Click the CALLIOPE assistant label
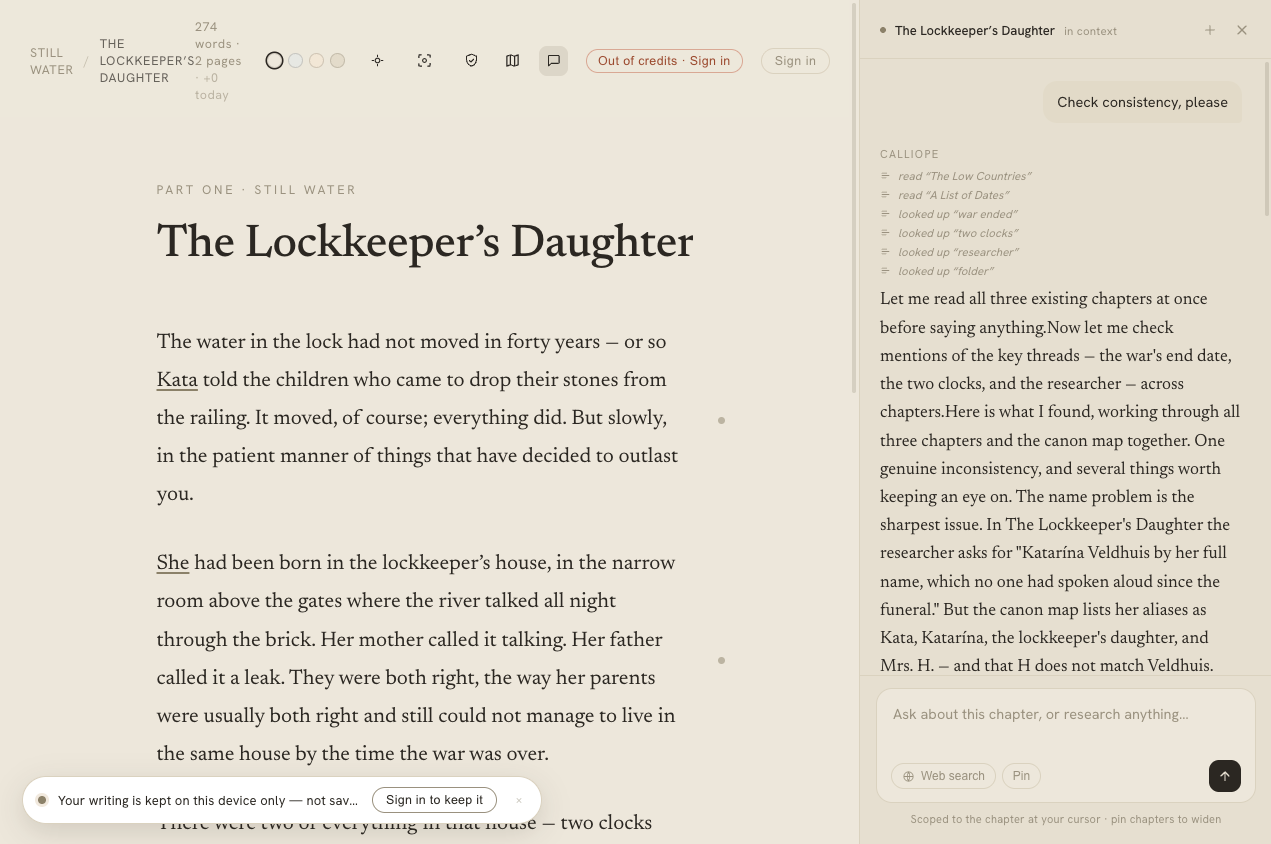 pos(909,154)
